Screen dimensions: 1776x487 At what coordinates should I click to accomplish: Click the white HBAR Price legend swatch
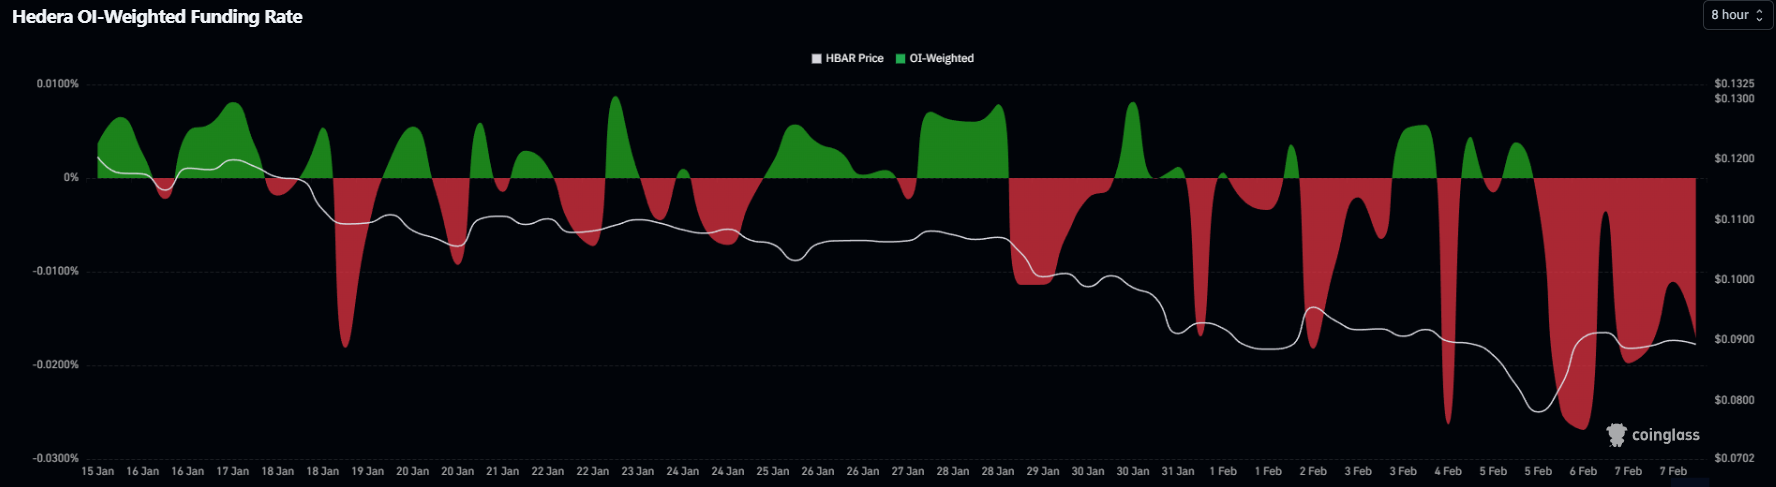tap(816, 58)
